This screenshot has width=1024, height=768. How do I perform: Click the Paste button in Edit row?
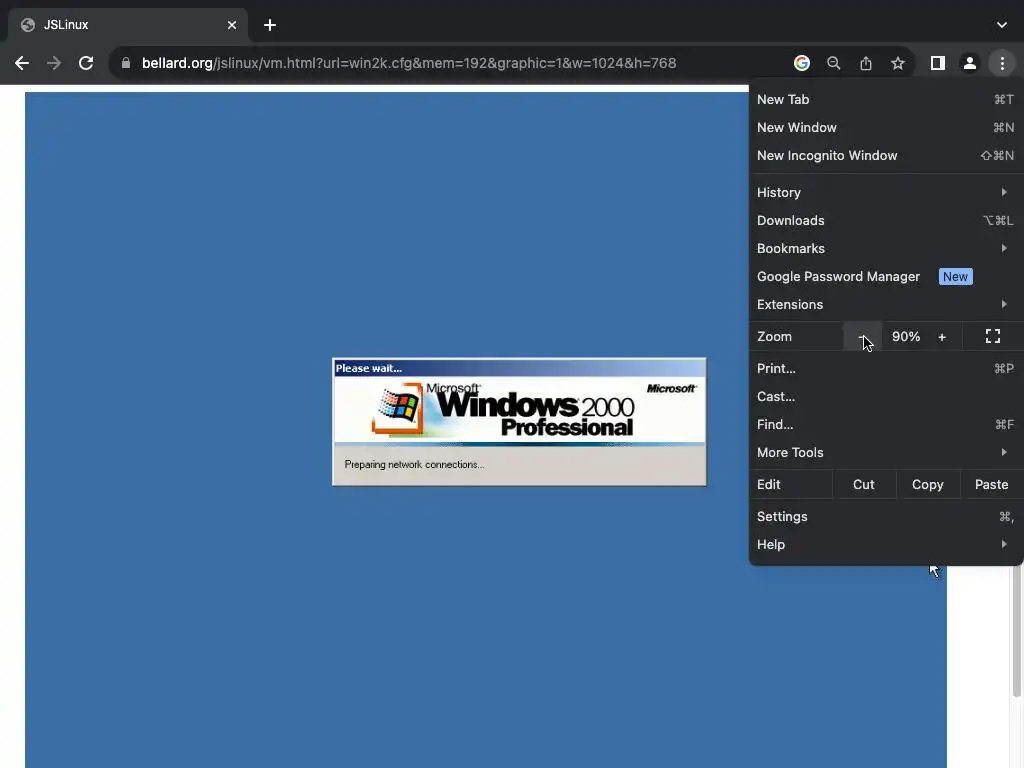coord(991,485)
